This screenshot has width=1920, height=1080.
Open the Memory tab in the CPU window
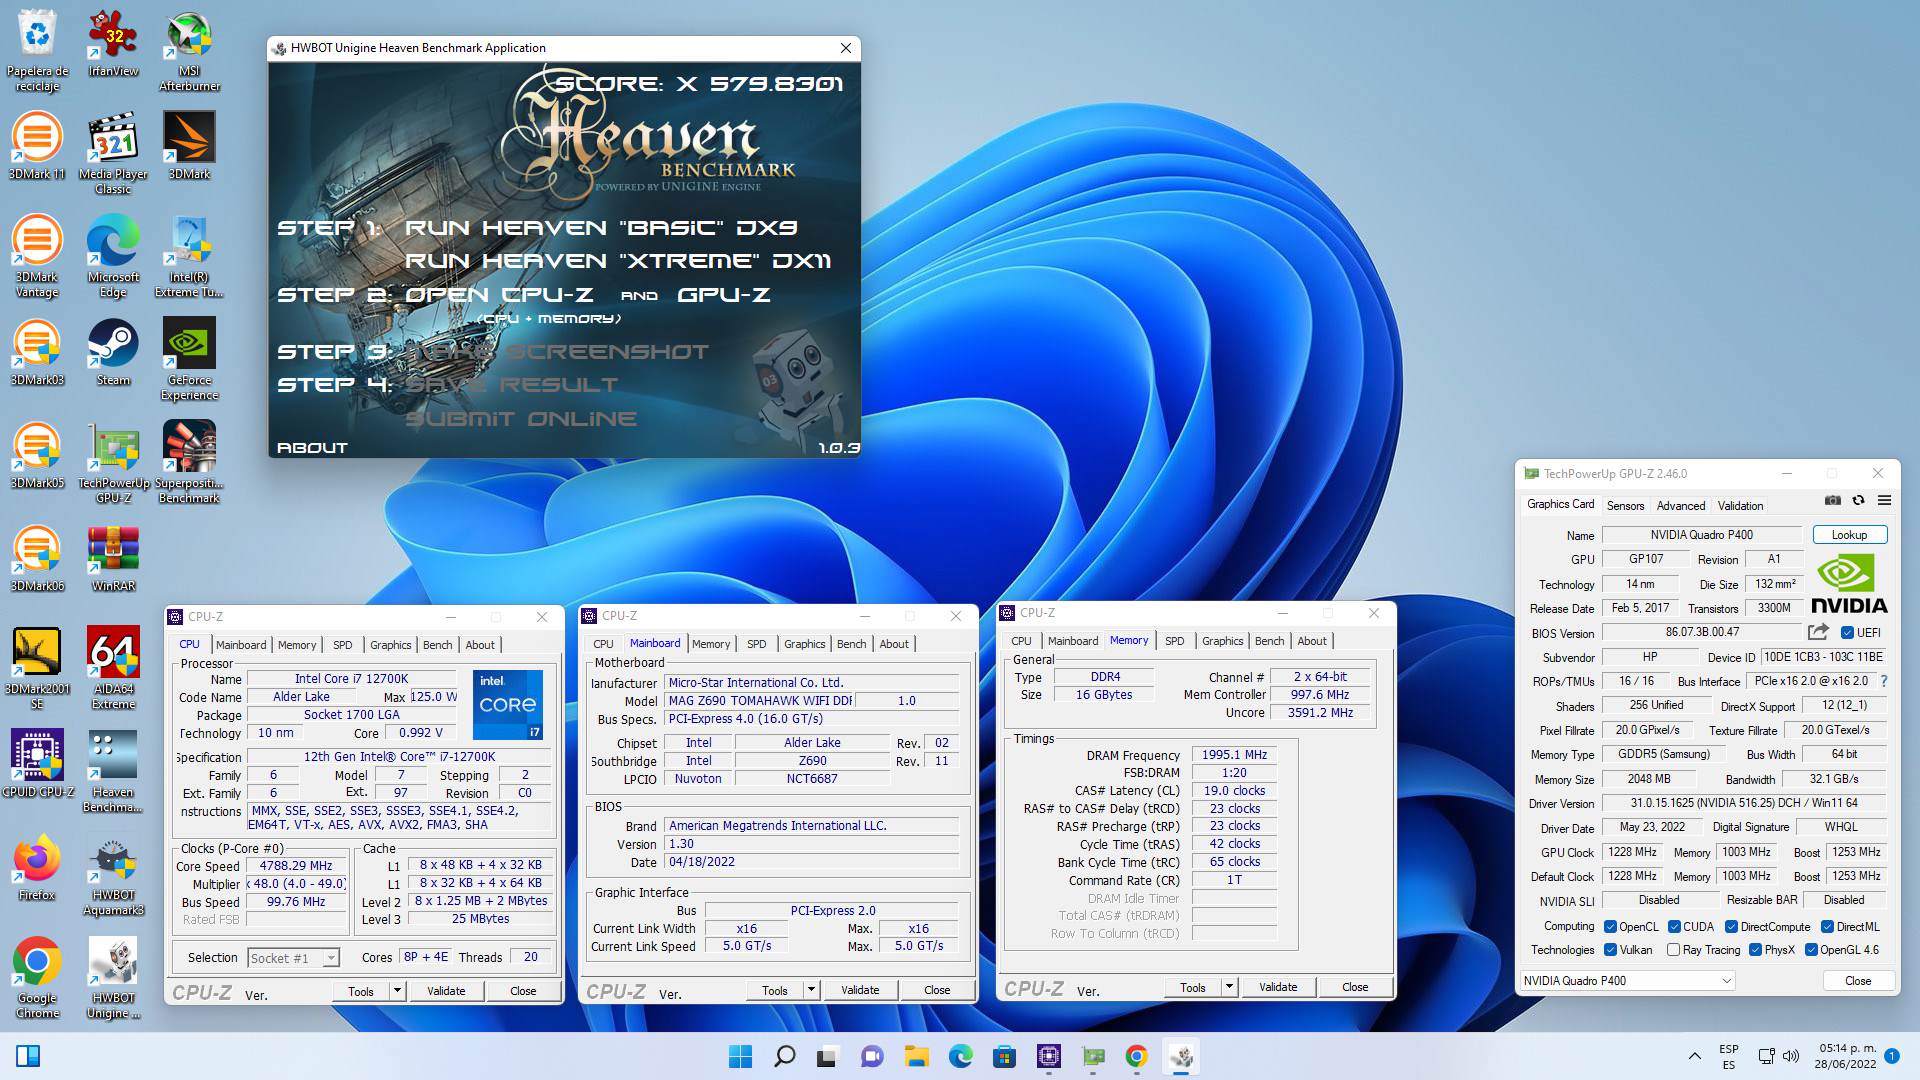coord(297,645)
